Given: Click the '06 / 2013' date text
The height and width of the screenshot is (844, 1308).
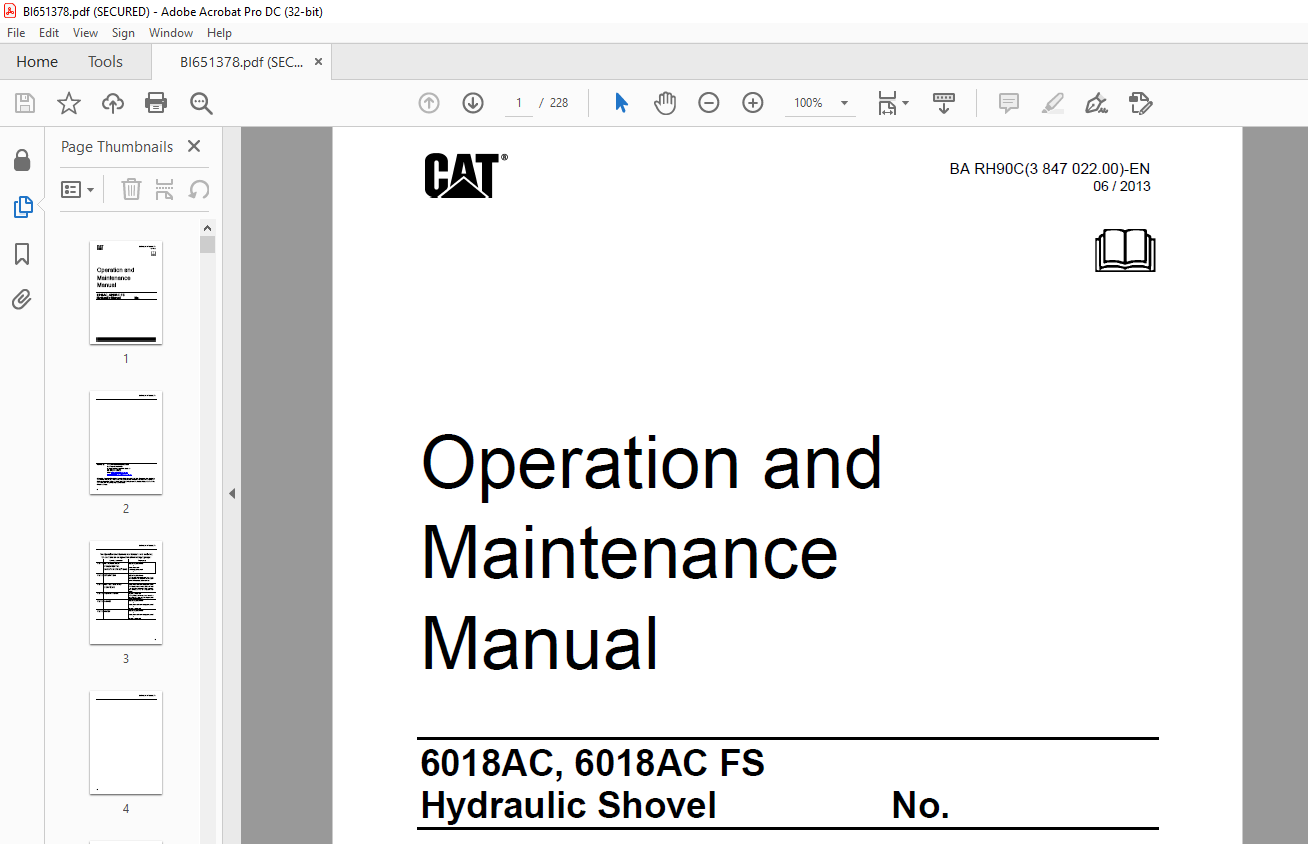Looking at the screenshot, I should [x=1122, y=186].
